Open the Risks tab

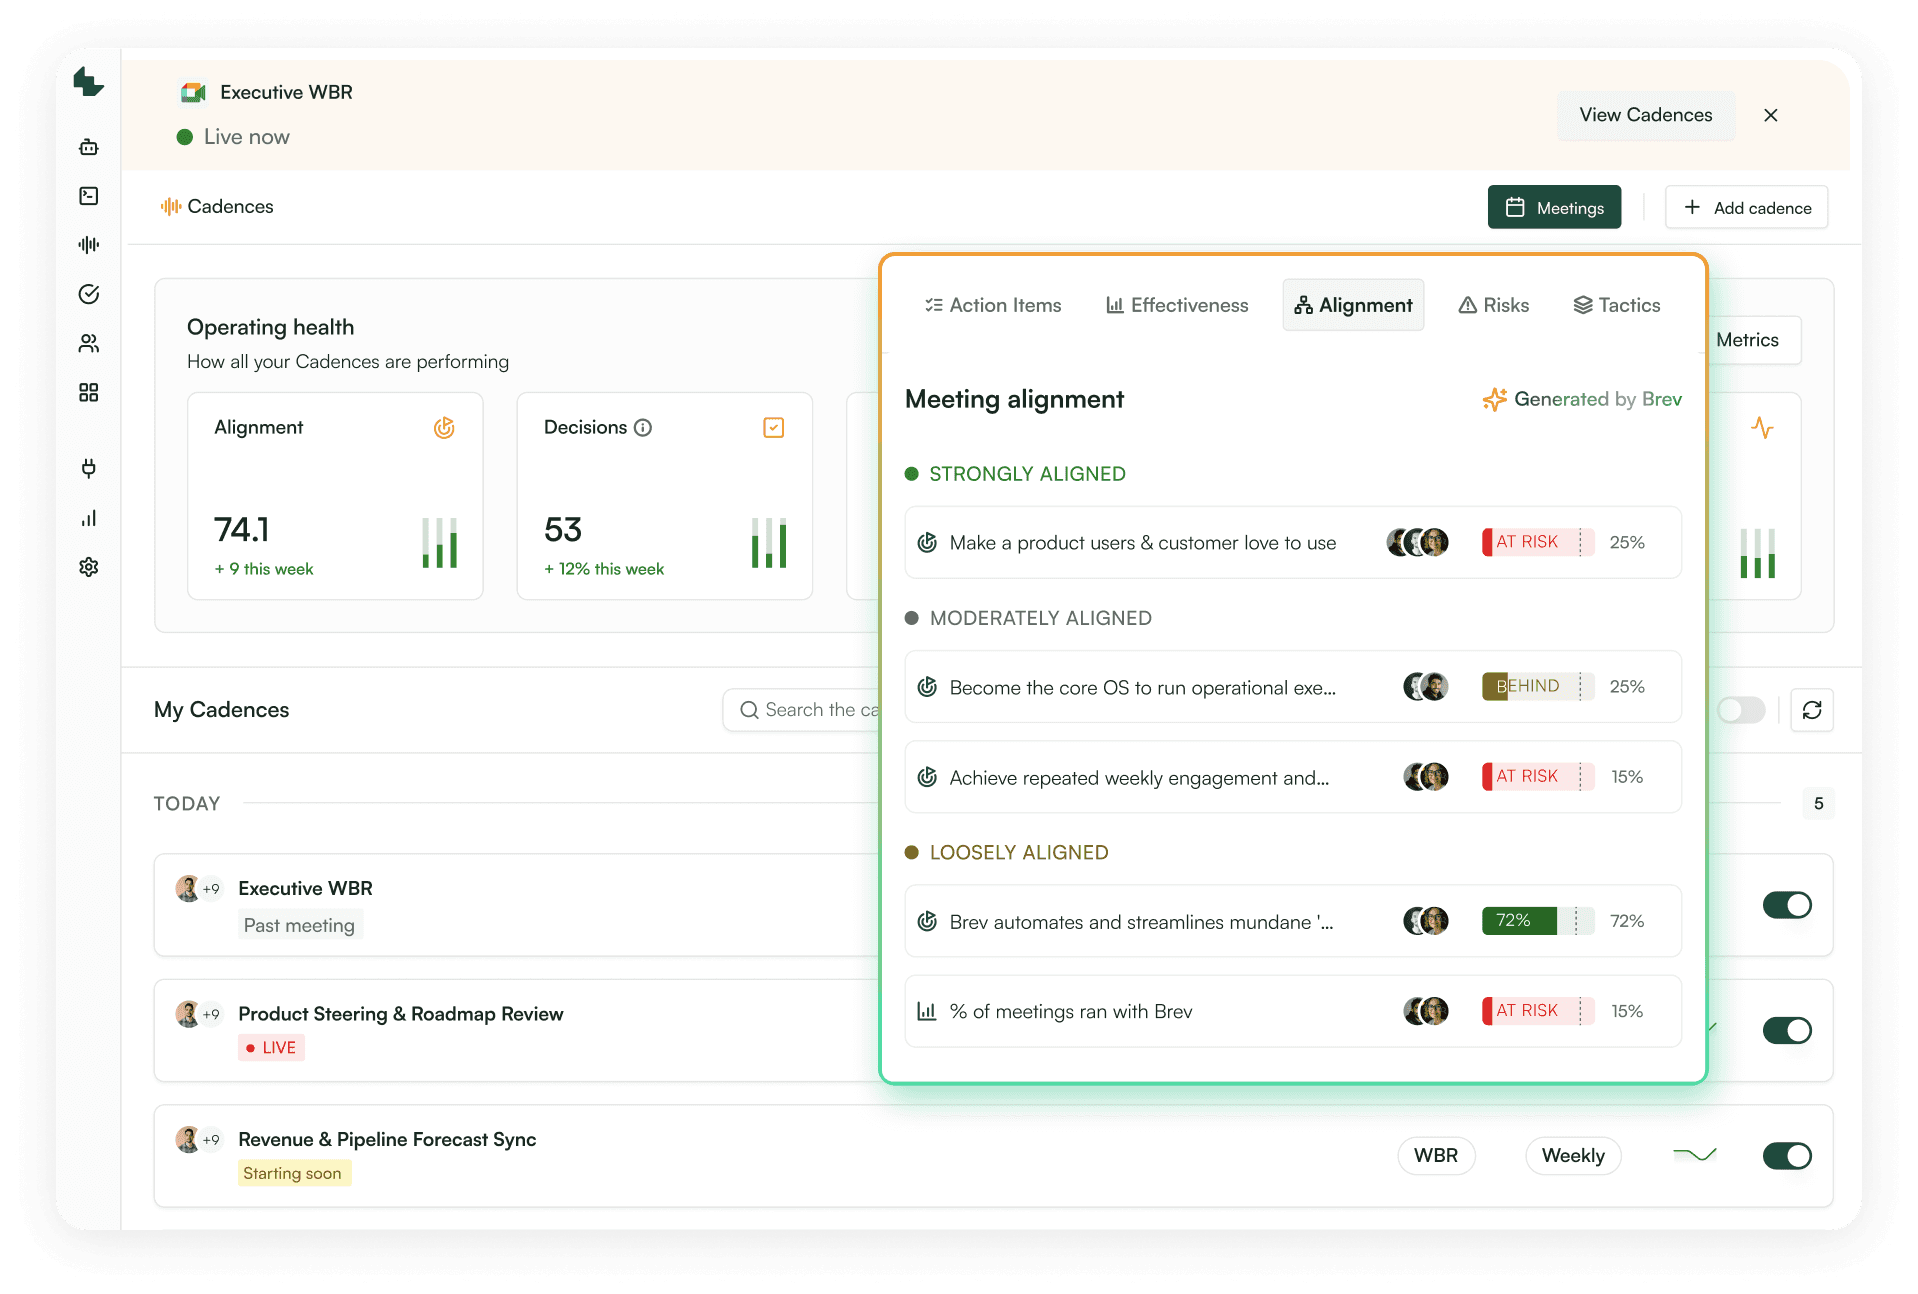[1494, 305]
